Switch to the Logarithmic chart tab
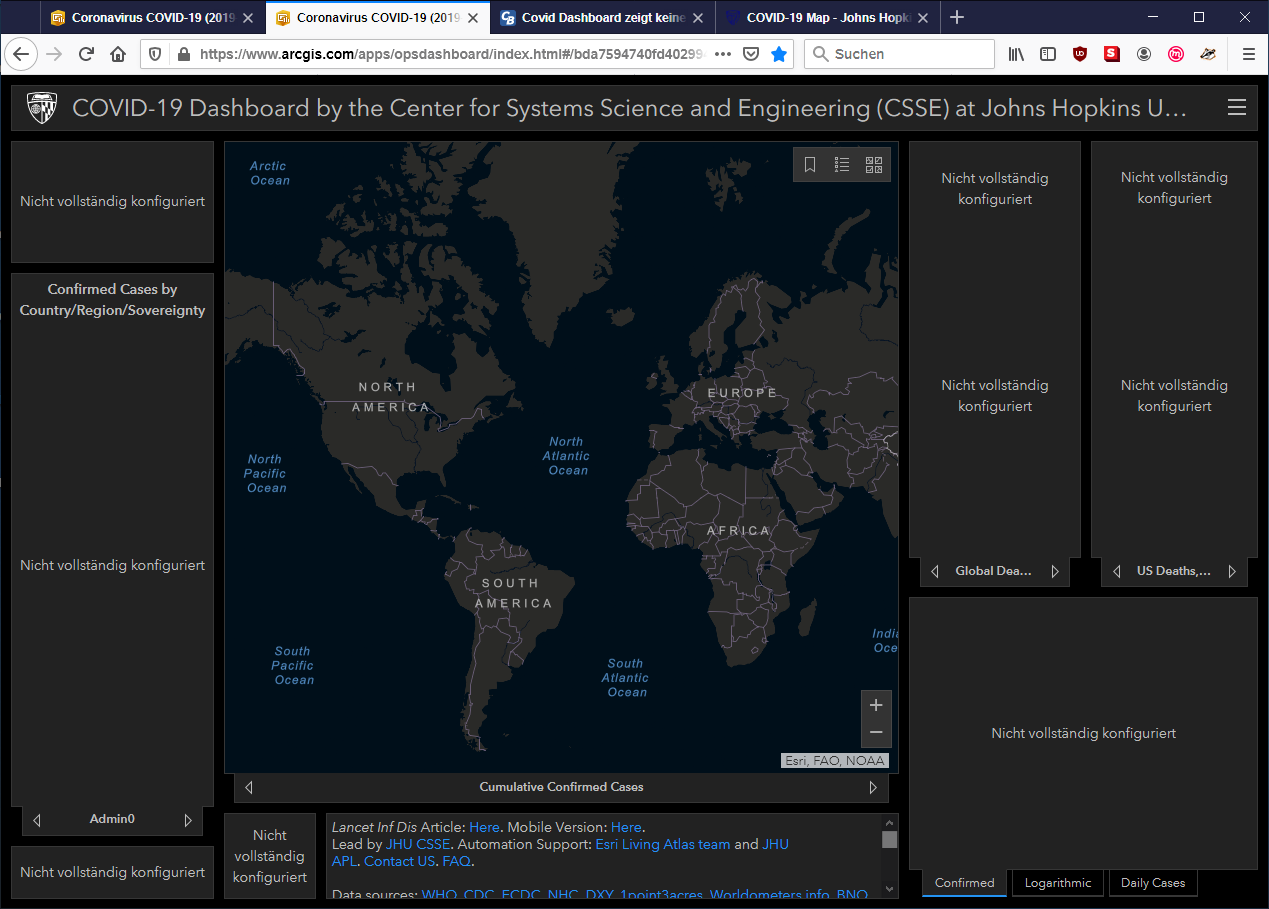1269x909 pixels. 1058,883
